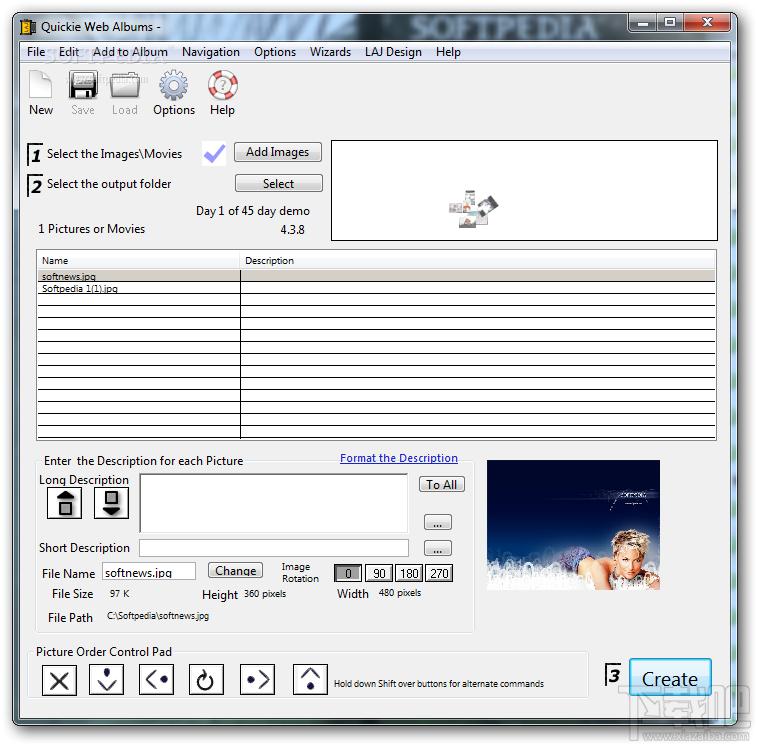Open the Add to Album menu

130,52
